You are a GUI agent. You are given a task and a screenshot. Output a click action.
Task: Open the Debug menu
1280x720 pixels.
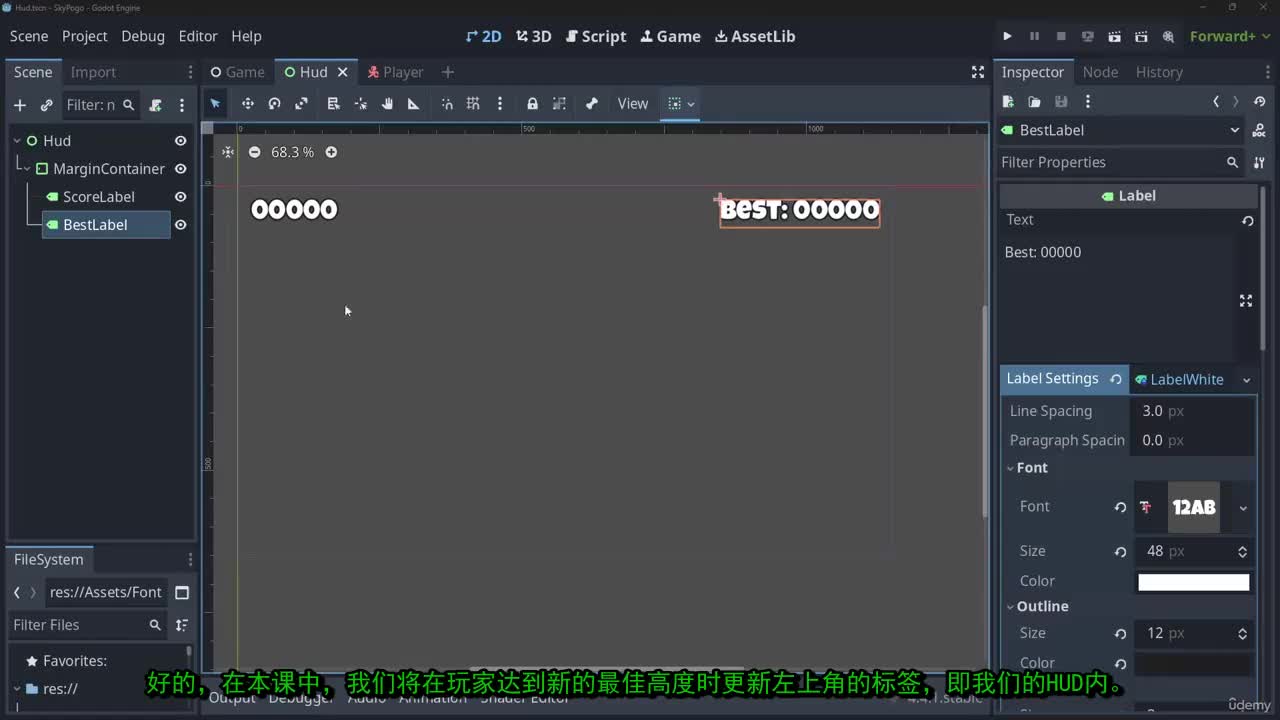[143, 36]
